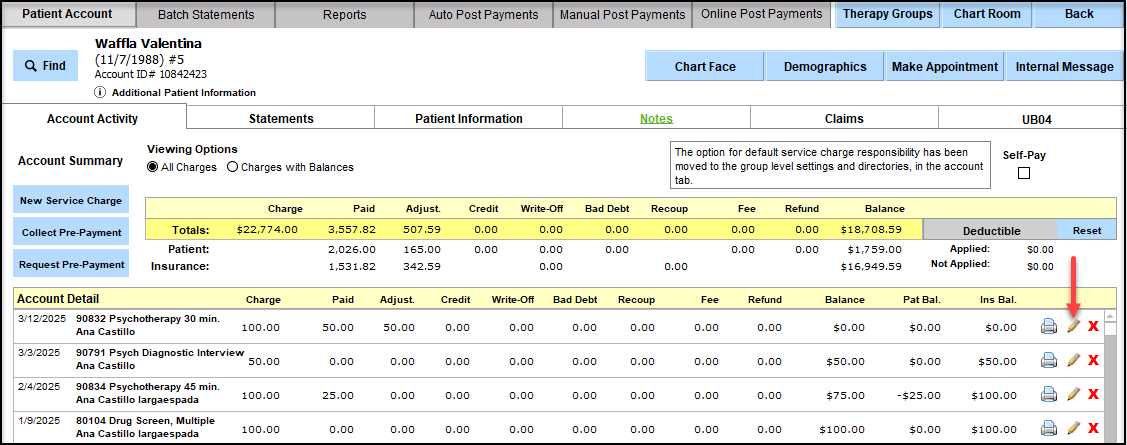Edit the 3/3/2025 Psych Diagnostic Interview charge
Viewport: 1127px width, 445px height.
(1073, 360)
